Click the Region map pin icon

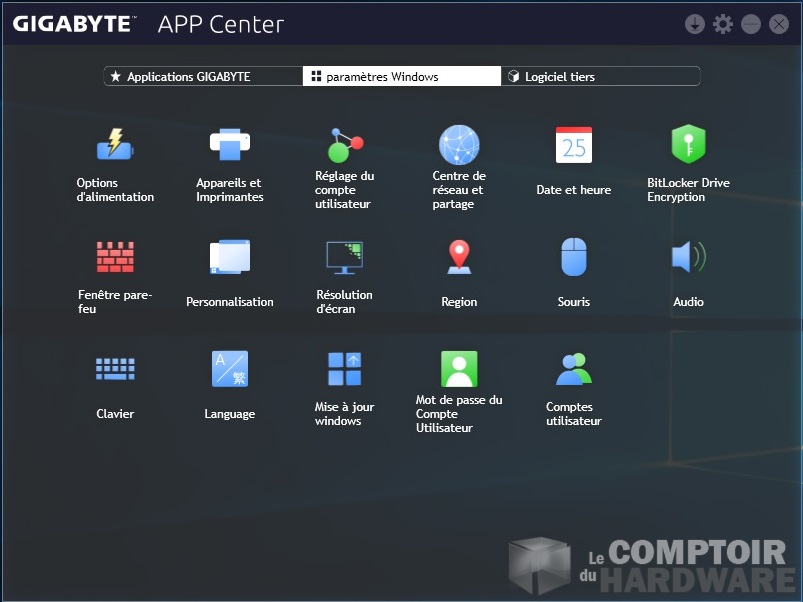pyautogui.click(x=459, y=257)
